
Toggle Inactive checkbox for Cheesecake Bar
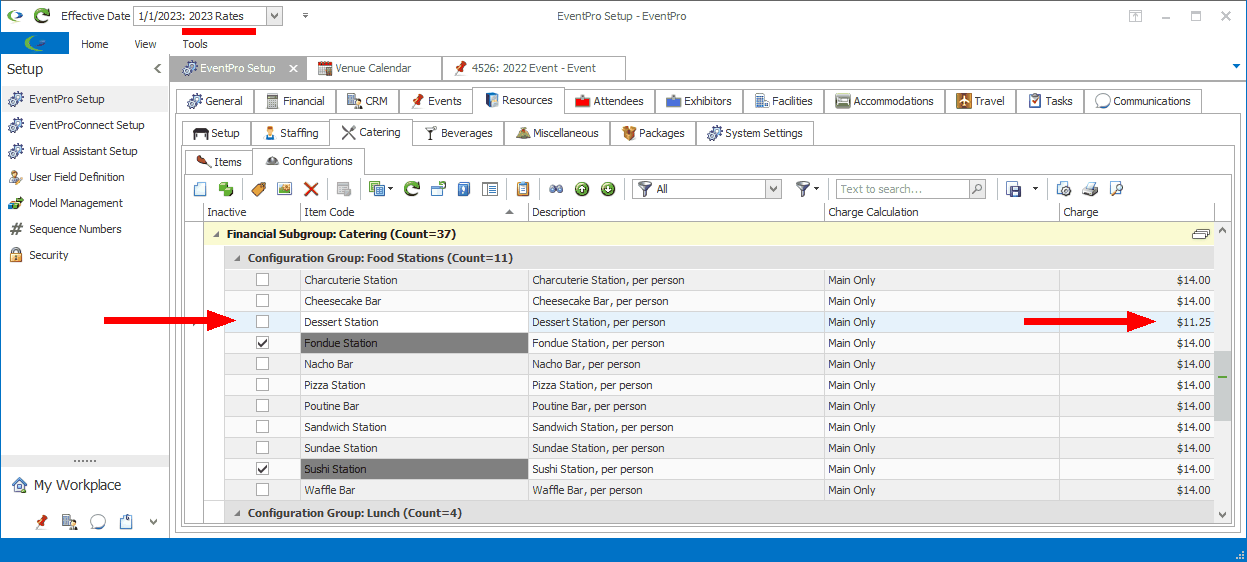click(262, 301)
